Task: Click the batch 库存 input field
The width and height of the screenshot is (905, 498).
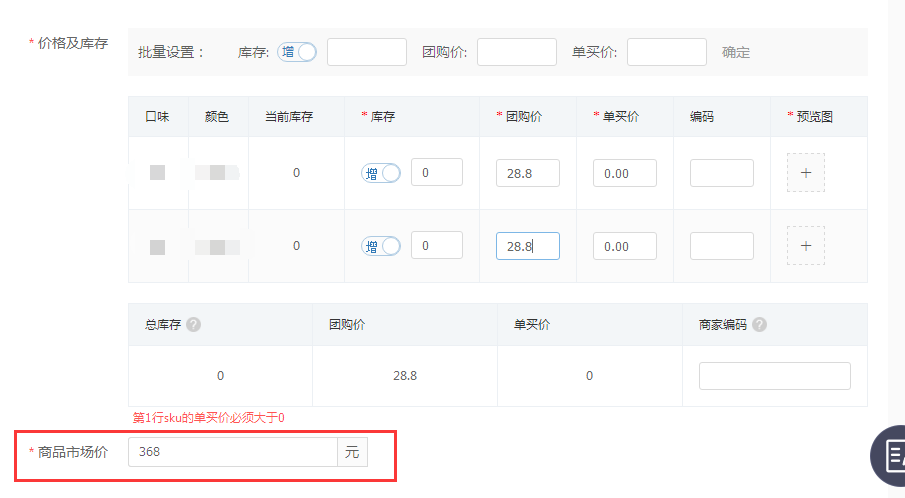Action: coord(366,52)
